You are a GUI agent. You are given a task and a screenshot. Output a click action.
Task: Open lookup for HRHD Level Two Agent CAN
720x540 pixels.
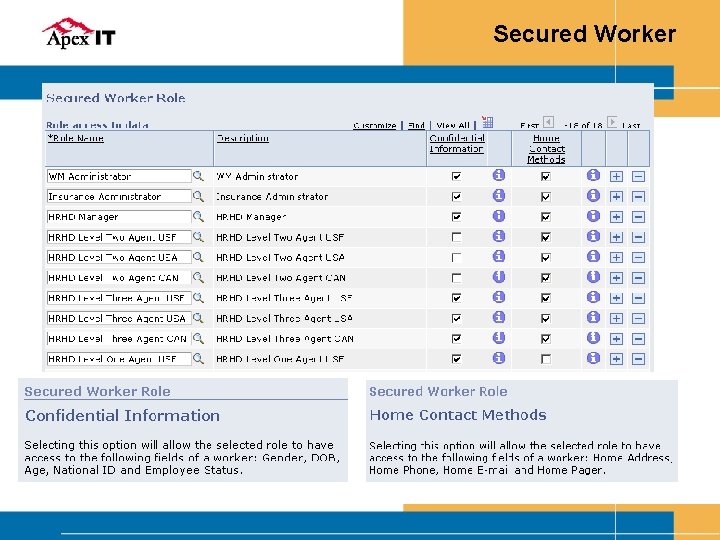click(198, 277)
